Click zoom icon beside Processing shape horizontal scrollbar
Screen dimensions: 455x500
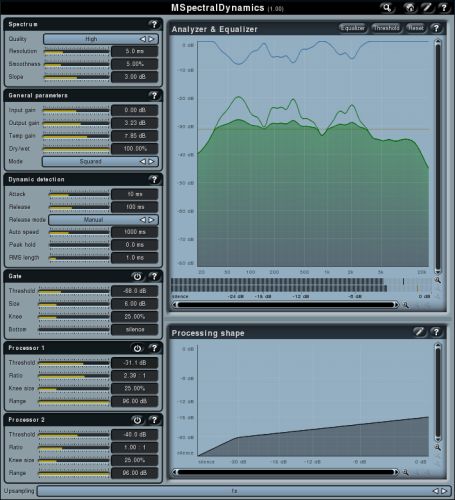(x=406, y=472)
